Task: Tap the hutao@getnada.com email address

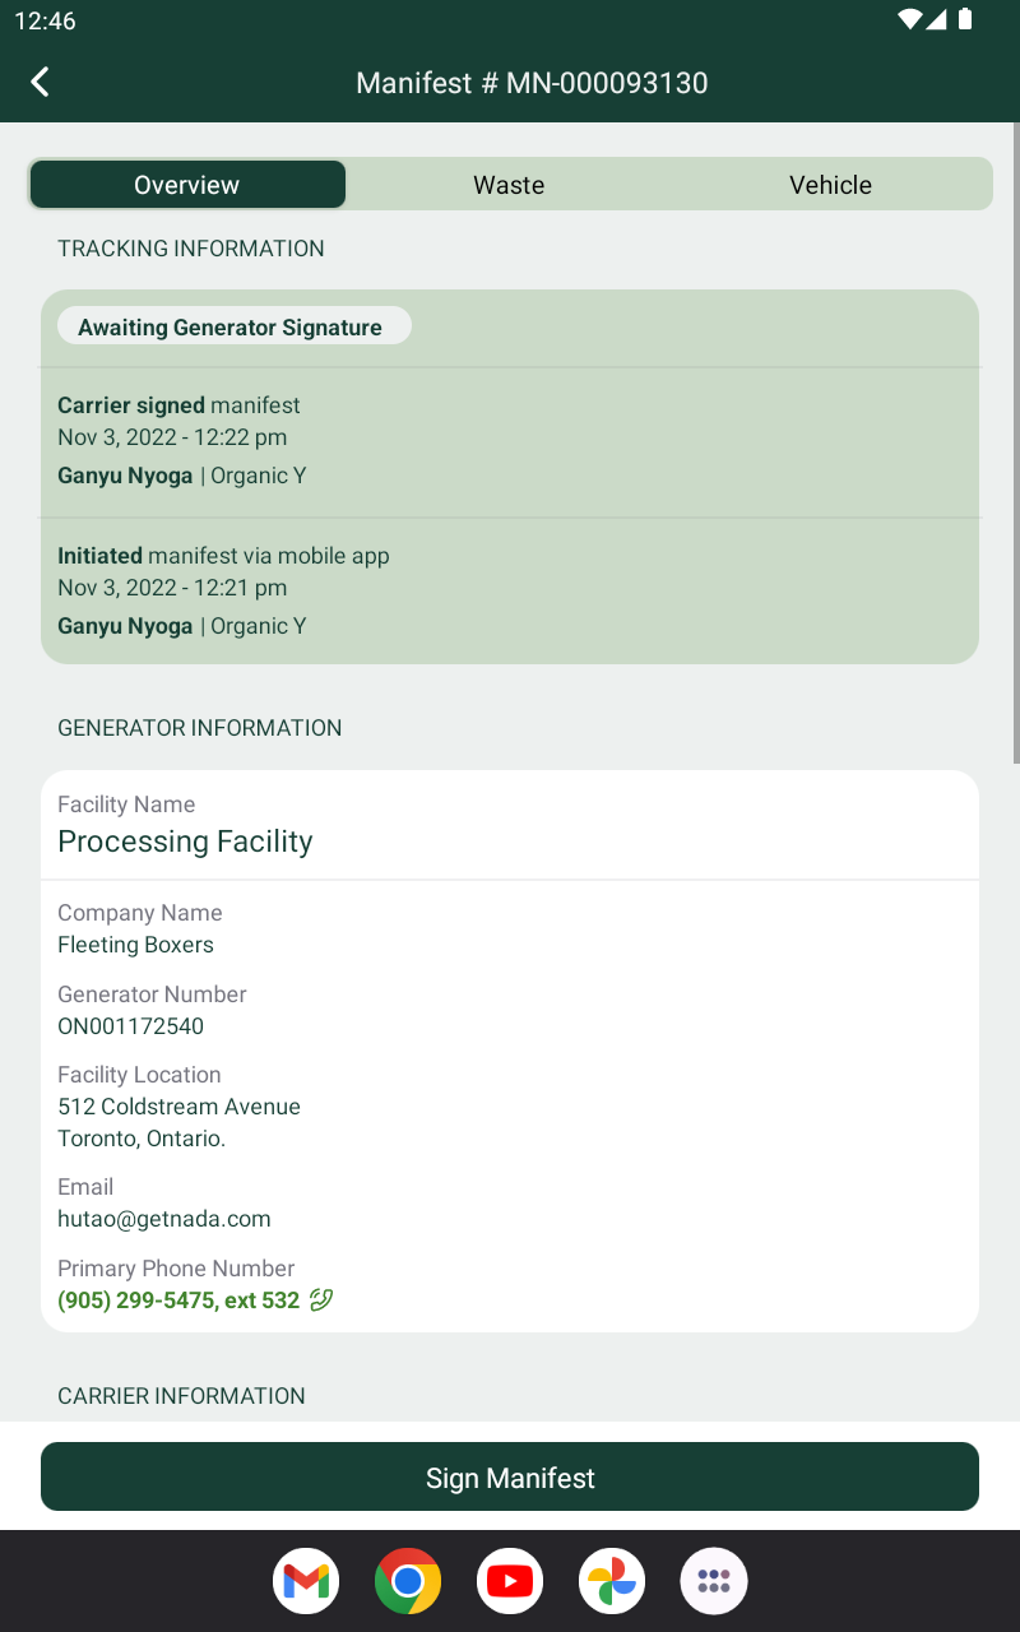Action: (164, 1219)
